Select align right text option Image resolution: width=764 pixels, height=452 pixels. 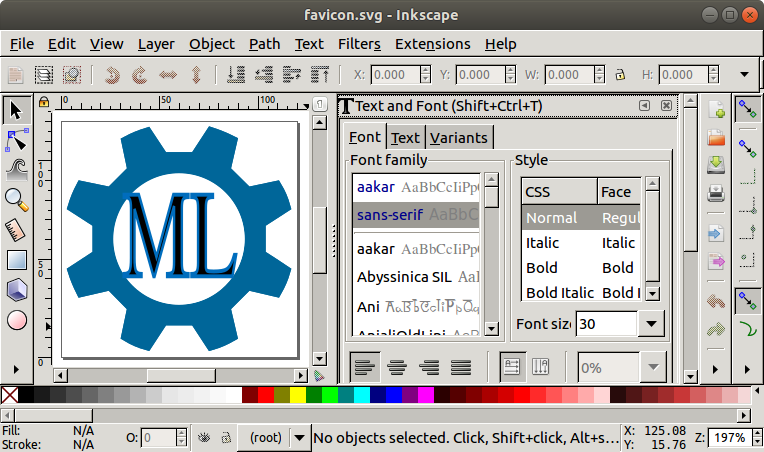[429, 367]
